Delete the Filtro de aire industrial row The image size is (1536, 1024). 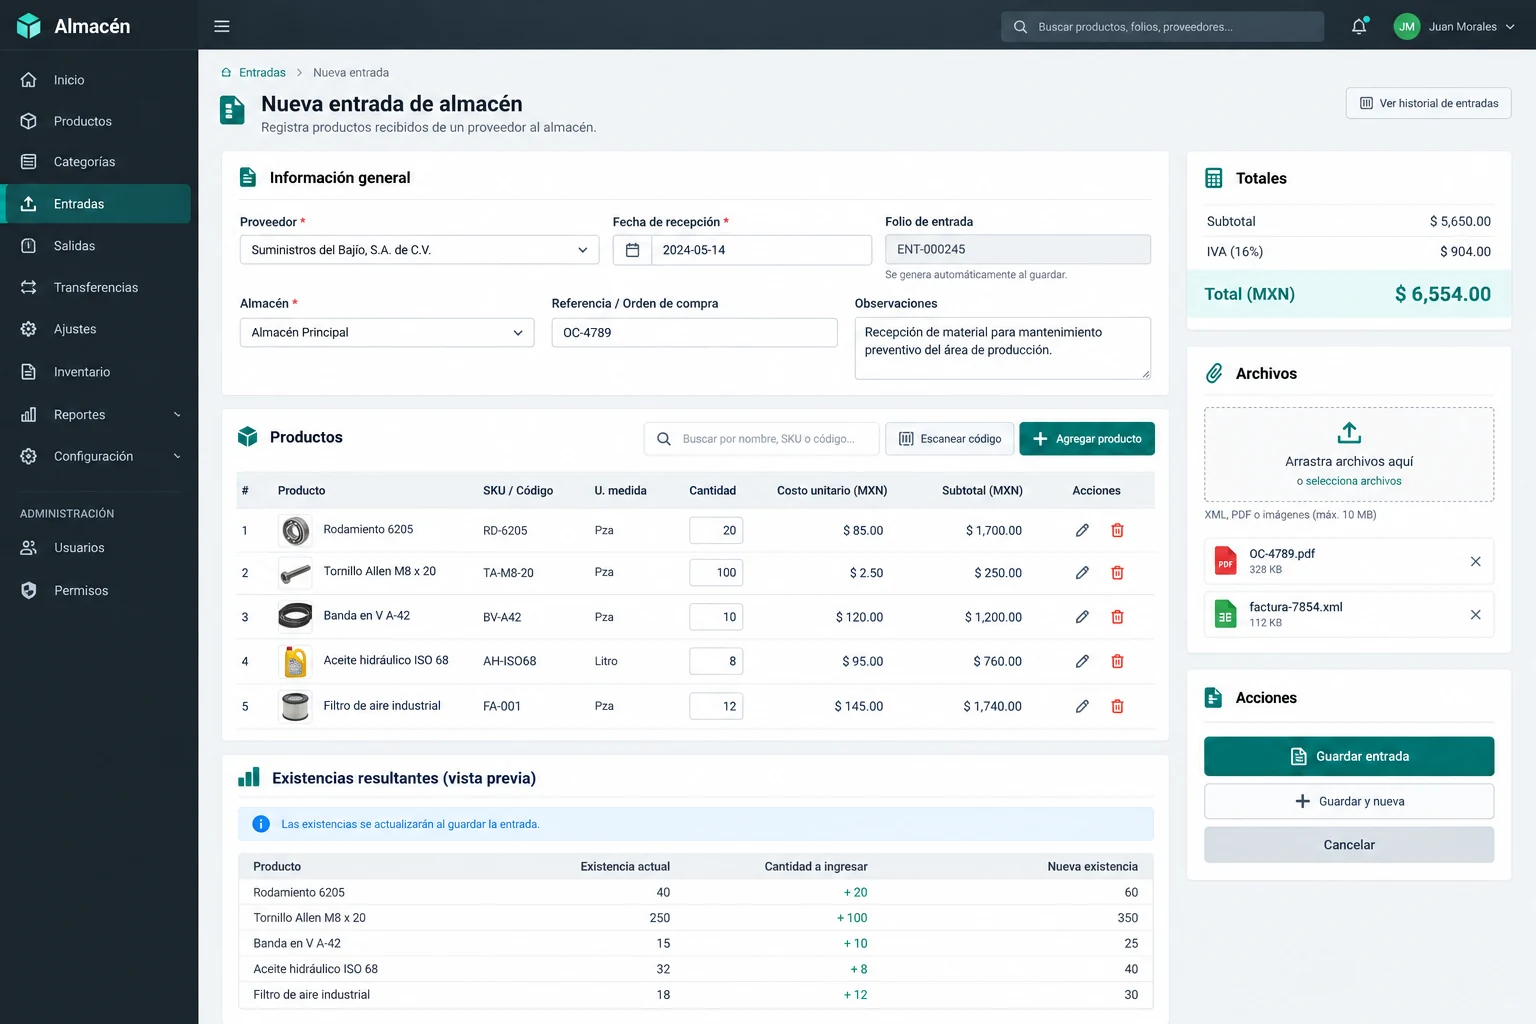[1117, 706]
